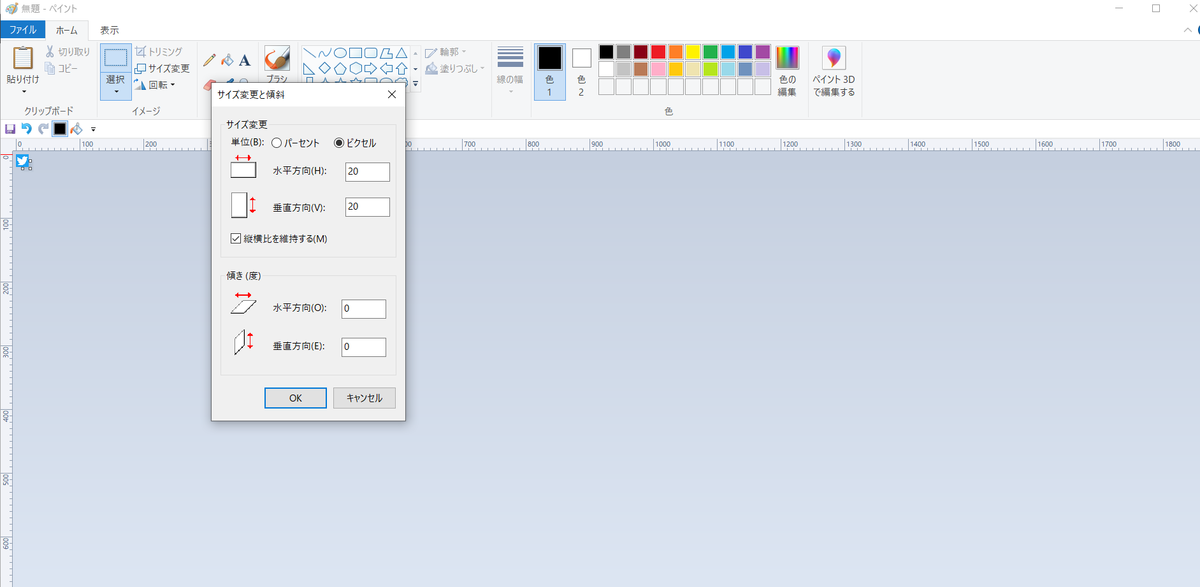Screen dimensions: 1200x587
Task: Open the Line width (線の幅) dropdown
Action: point(510,70)
